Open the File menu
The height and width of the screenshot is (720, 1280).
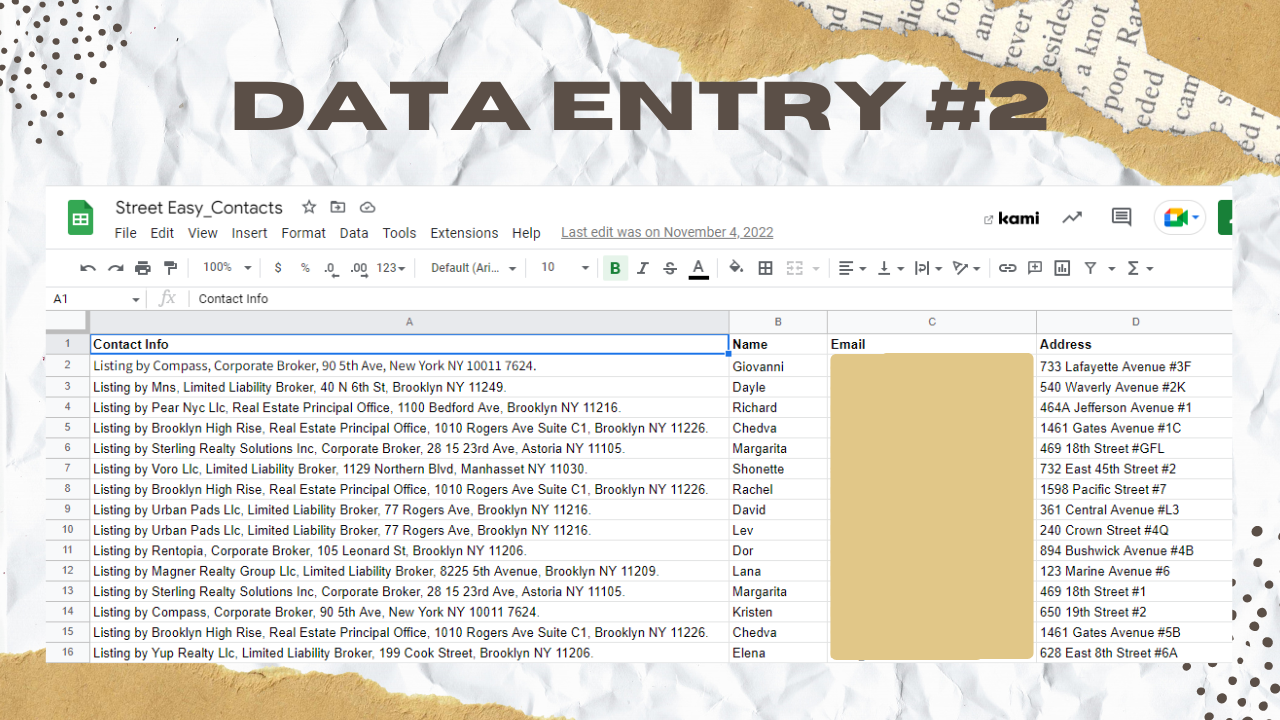pos(126,233)
